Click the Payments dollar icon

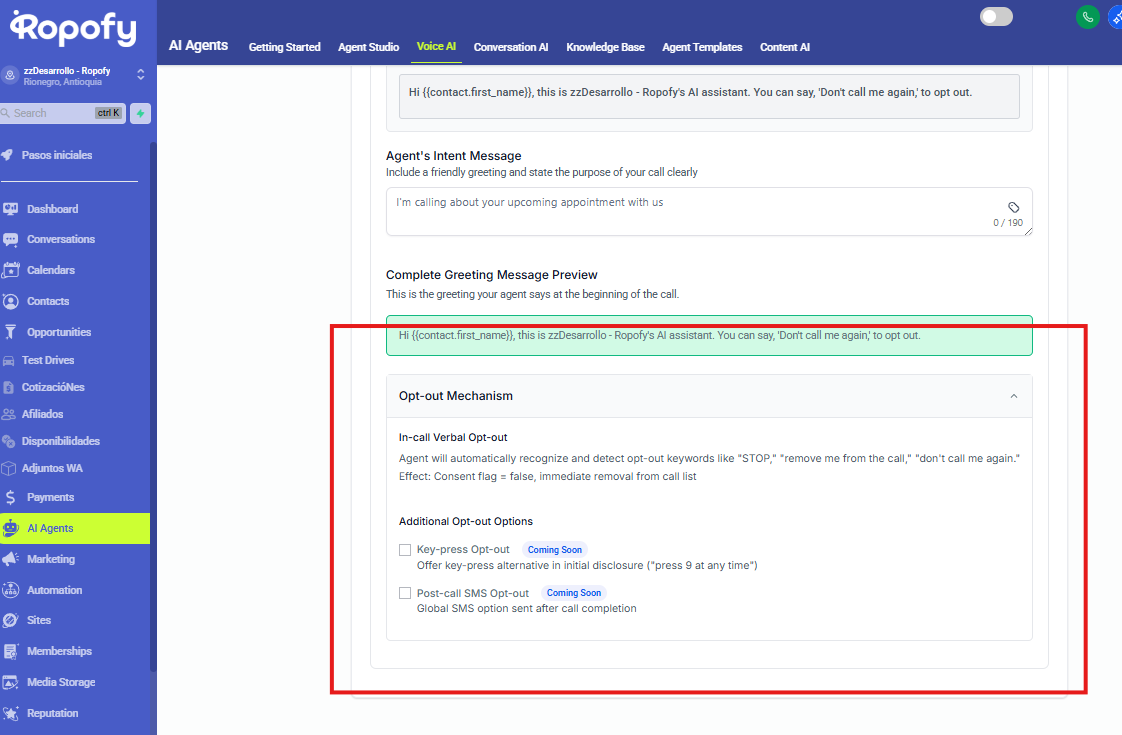(10, 497)
